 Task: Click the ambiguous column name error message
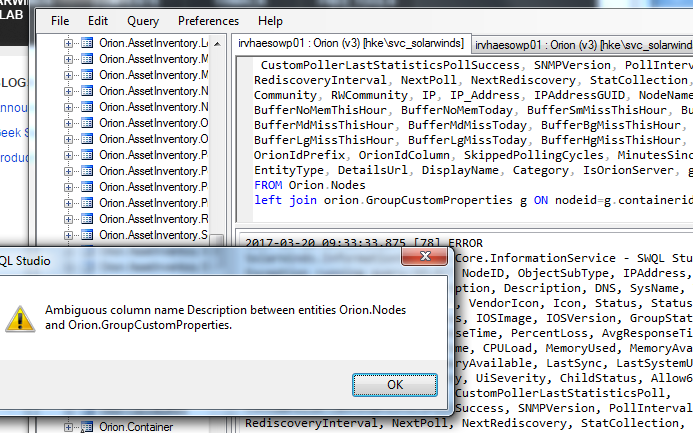225,317
